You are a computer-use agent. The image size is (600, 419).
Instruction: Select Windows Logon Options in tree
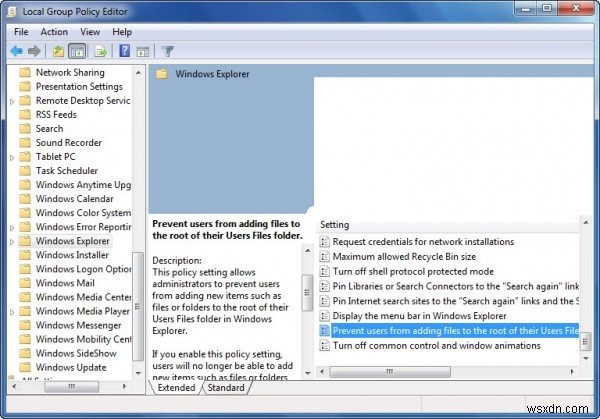click(x=83, y=269)
